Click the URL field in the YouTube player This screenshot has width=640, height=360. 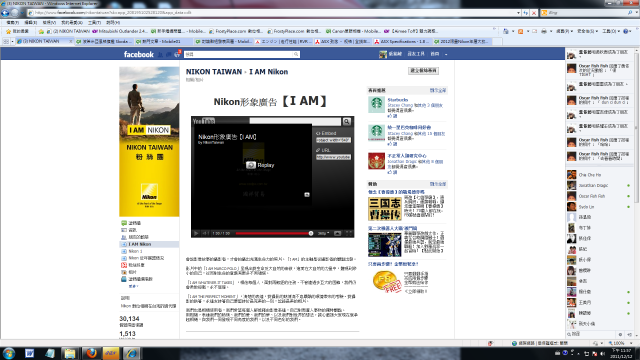click(x=333, y=157)
